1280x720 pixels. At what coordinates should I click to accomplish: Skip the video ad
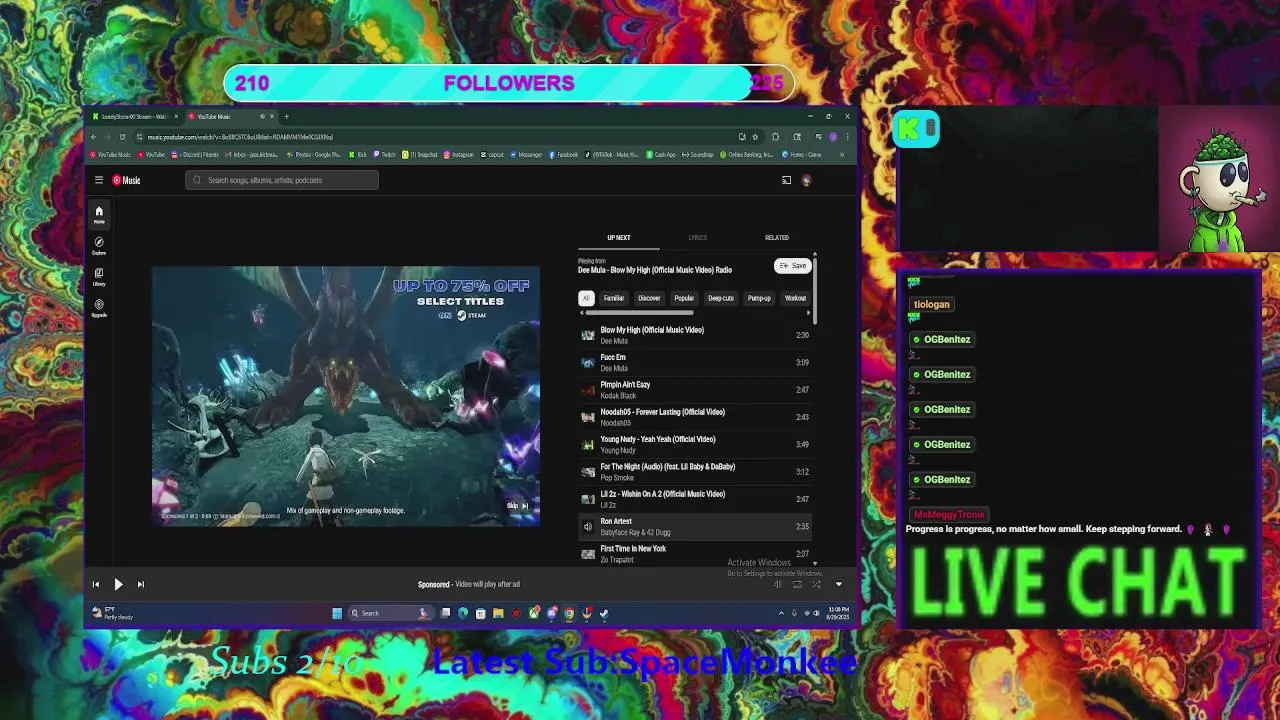pos(517,506)
